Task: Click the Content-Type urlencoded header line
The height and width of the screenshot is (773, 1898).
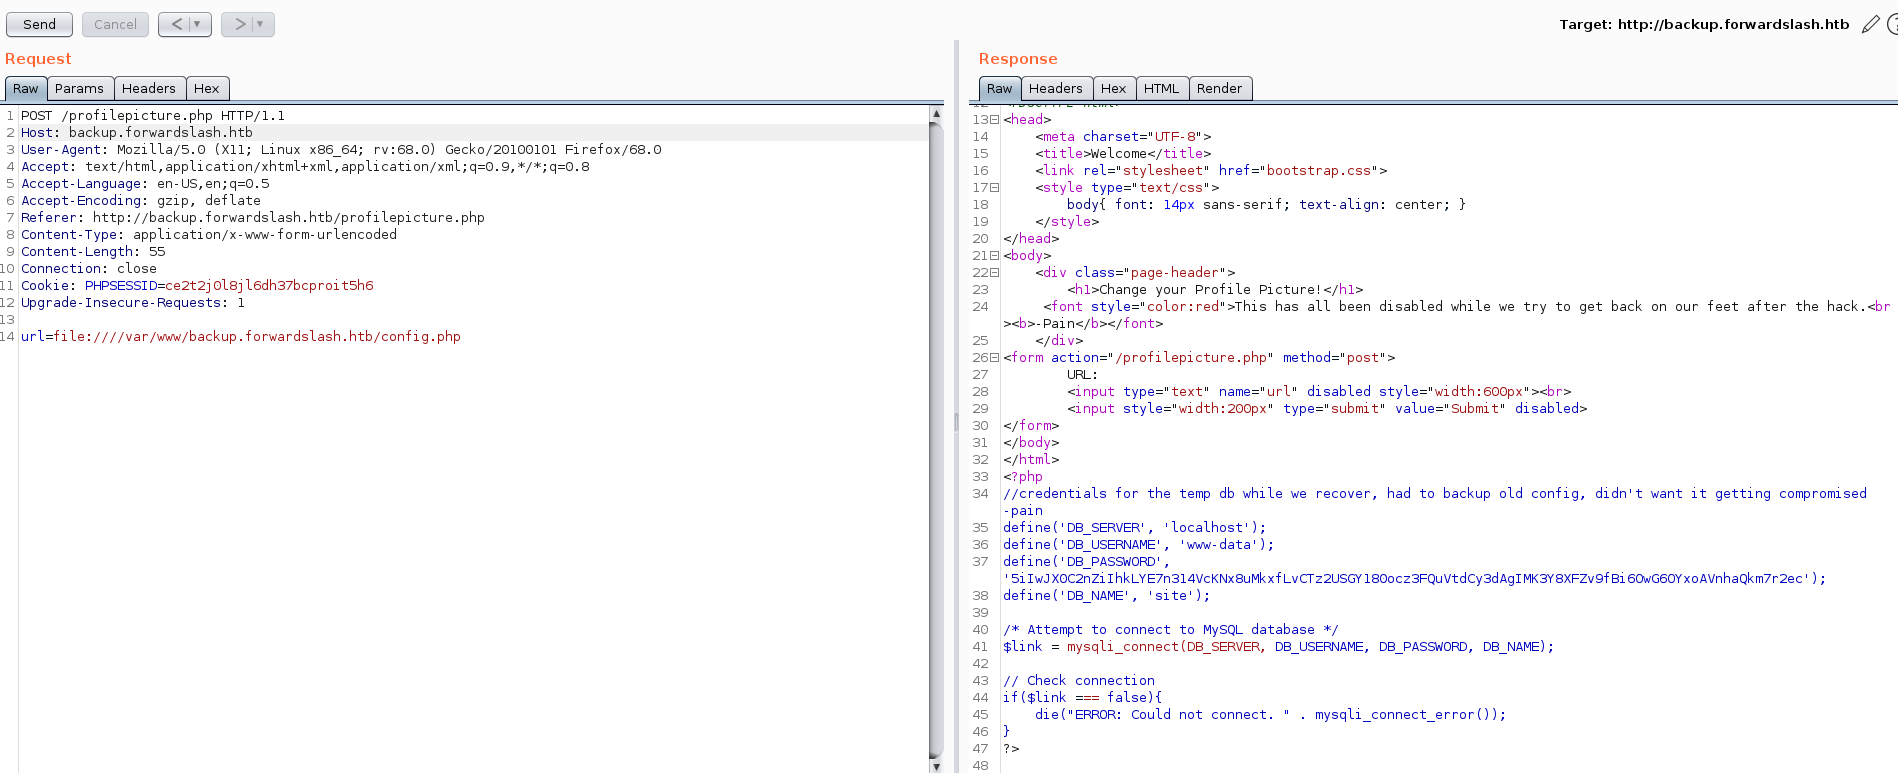Action: pyautogui.click(x=209, y=234)
